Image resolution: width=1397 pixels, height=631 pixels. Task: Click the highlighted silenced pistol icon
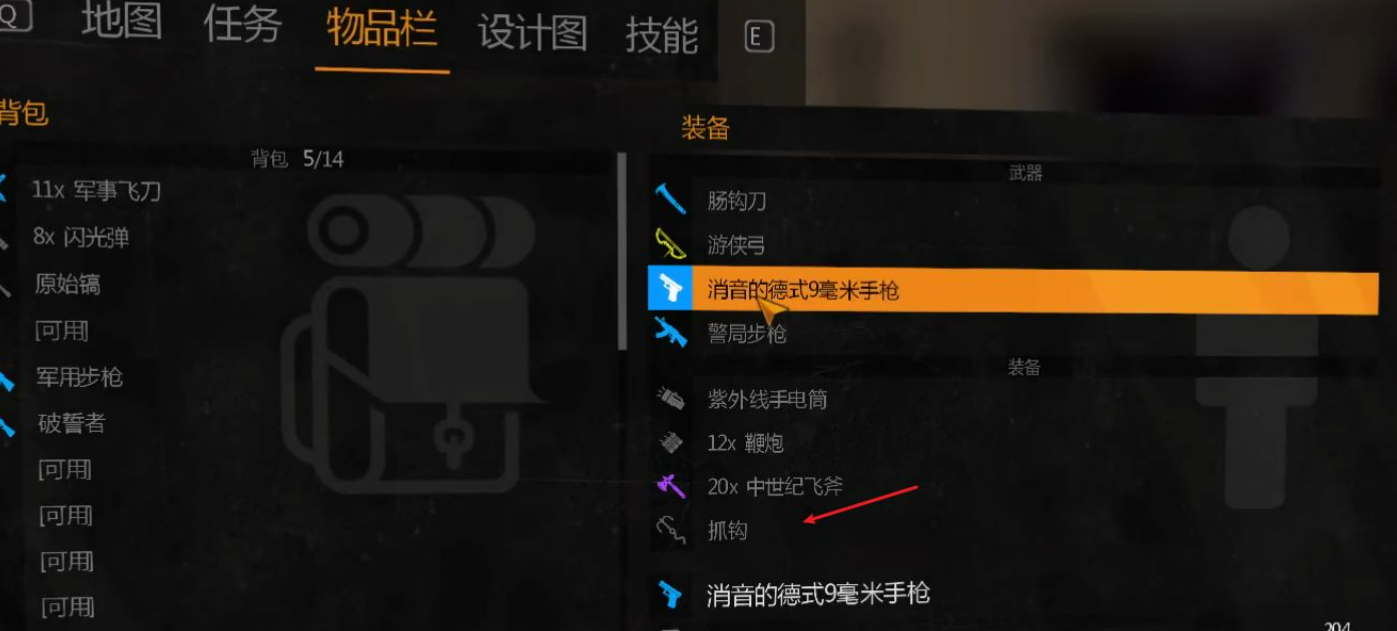point(669,289)
